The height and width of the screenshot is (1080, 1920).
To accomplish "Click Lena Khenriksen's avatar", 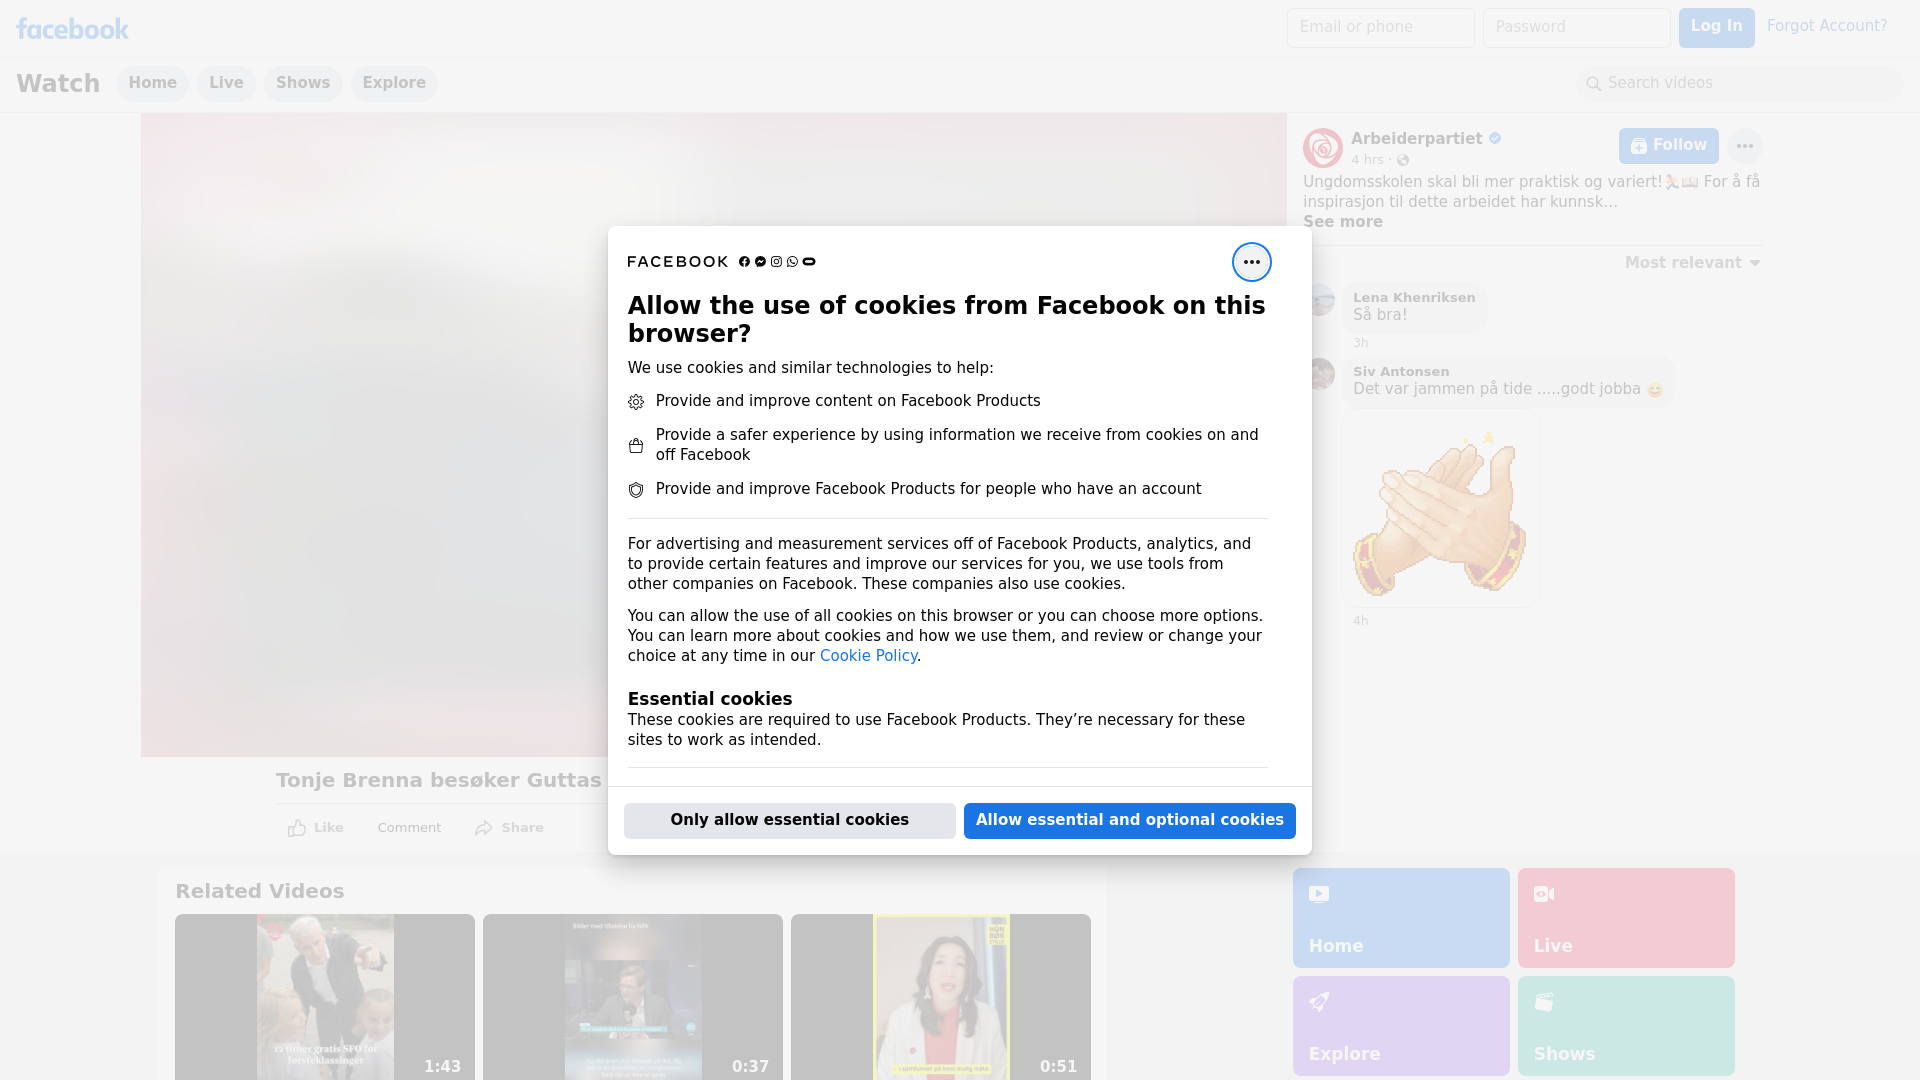I will (x=1321, y=300).
